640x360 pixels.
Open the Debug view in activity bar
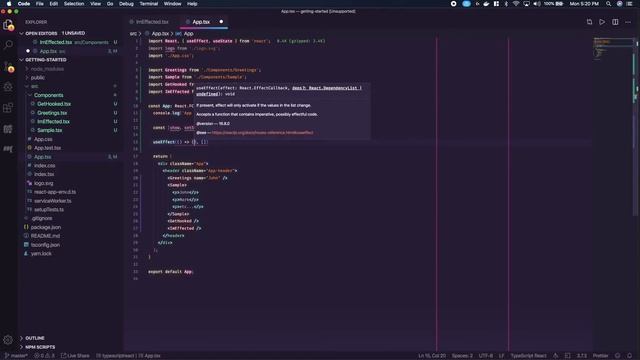pos(8,87)
